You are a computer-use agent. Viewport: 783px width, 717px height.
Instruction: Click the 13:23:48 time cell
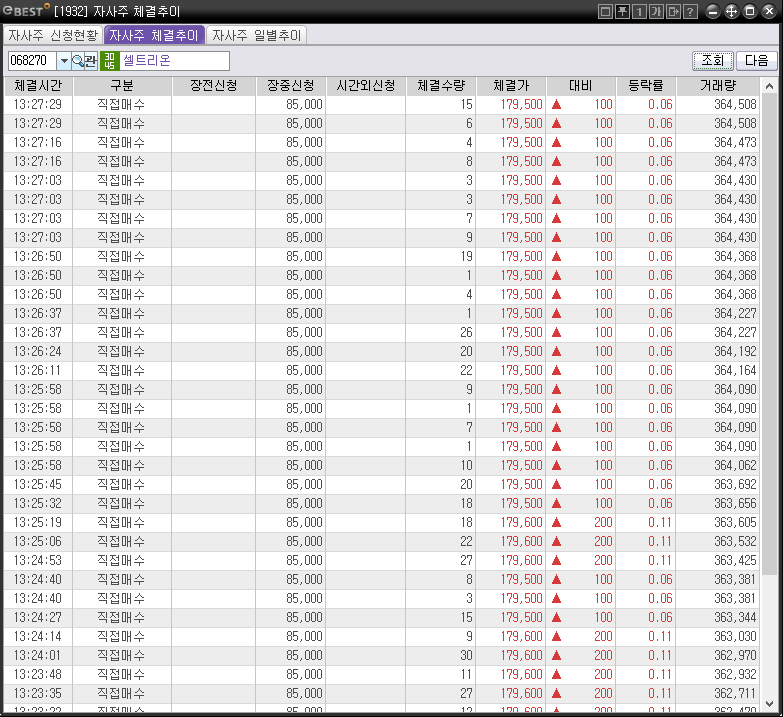coord(38,674)
